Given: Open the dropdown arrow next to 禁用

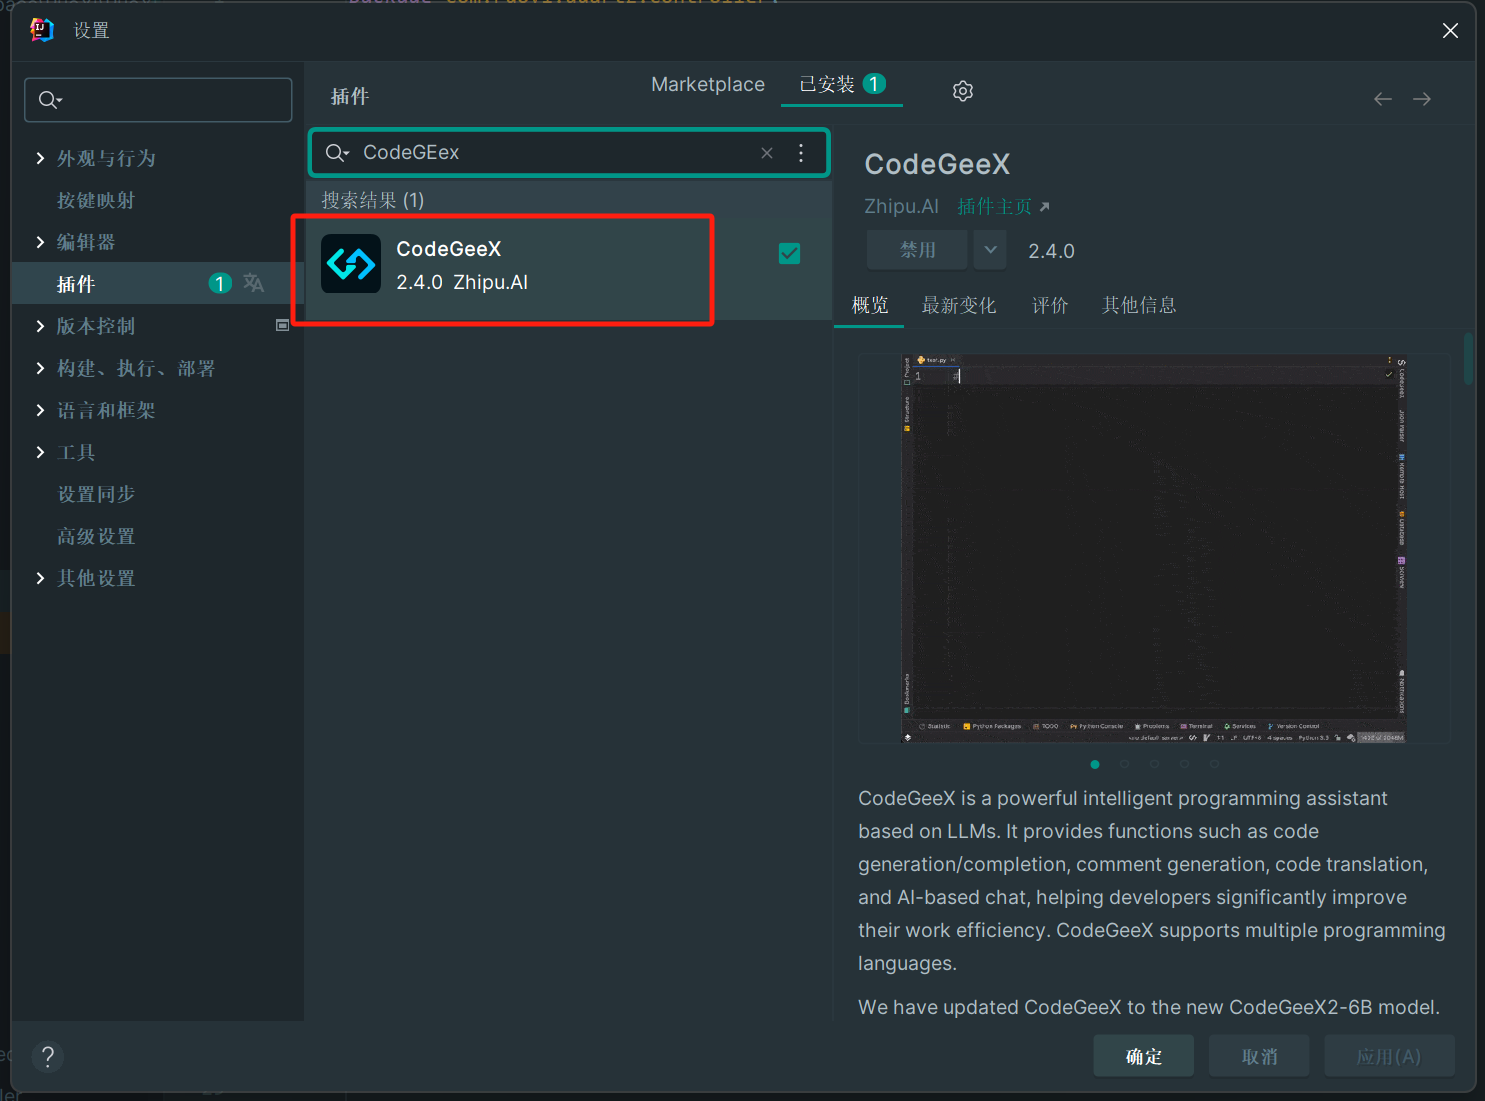Looking at the screenshot, I should coord(990,250).
